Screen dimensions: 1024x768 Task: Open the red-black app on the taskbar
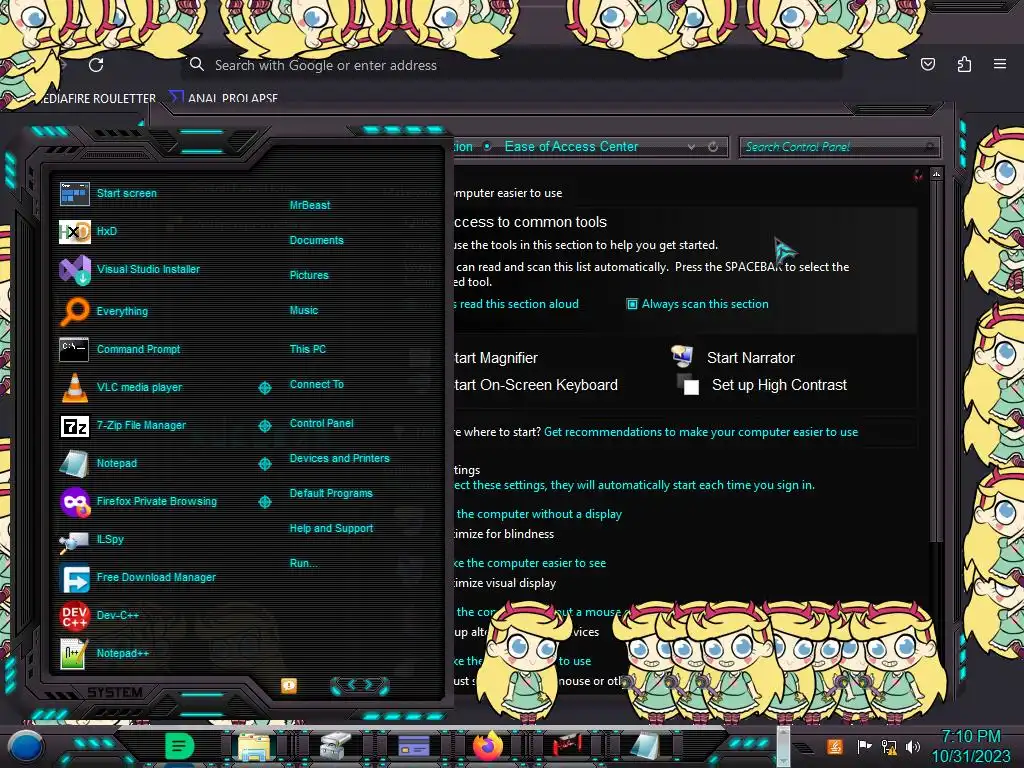pos(566,745)
